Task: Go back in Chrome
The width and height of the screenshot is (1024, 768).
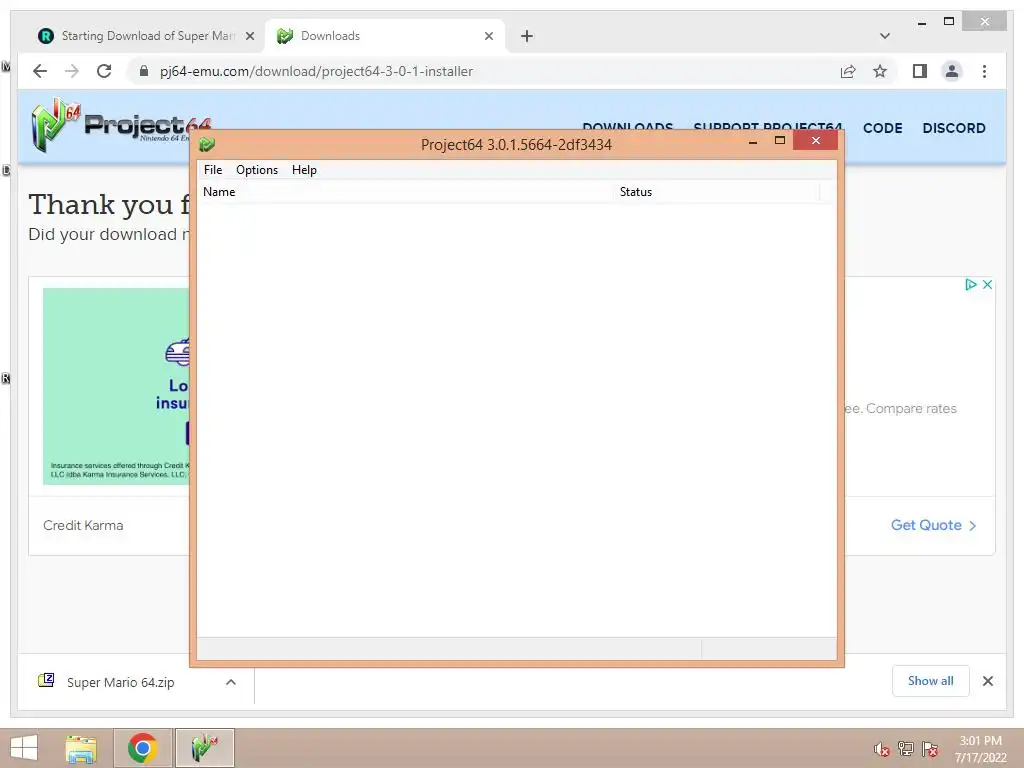Action: click(x=40, y=71)
